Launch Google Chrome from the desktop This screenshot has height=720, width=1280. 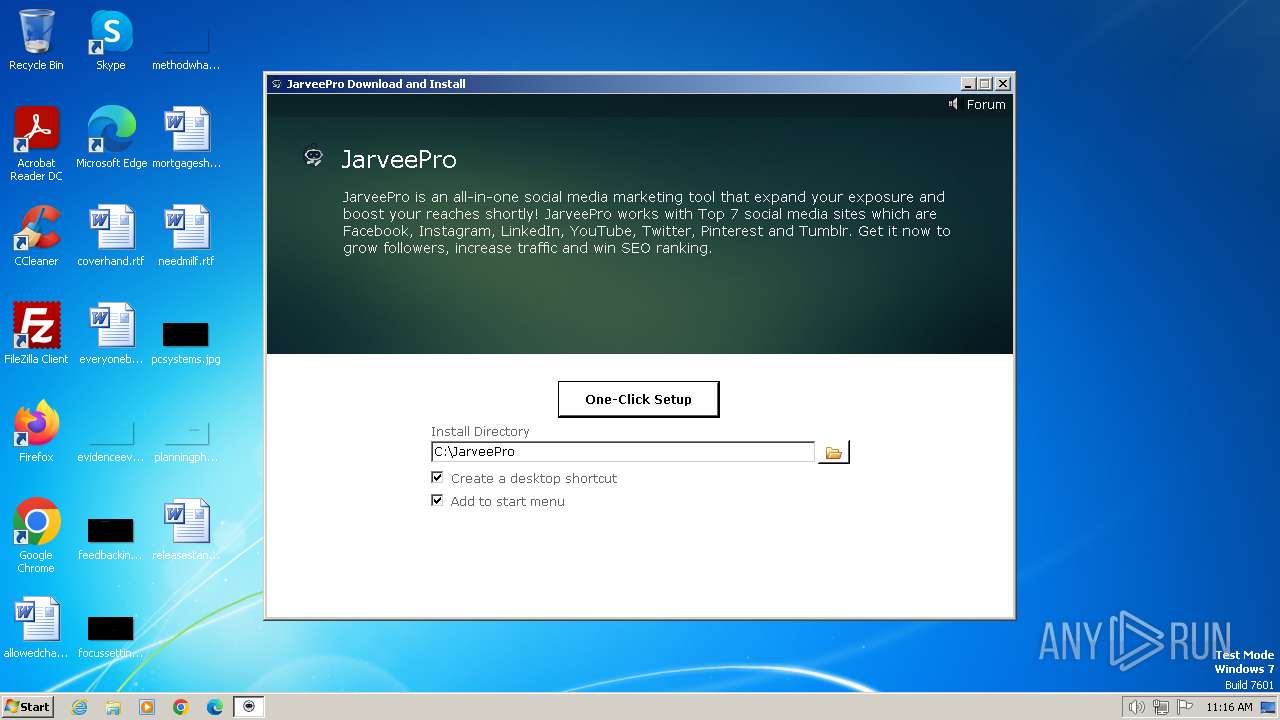coord(36,536)
